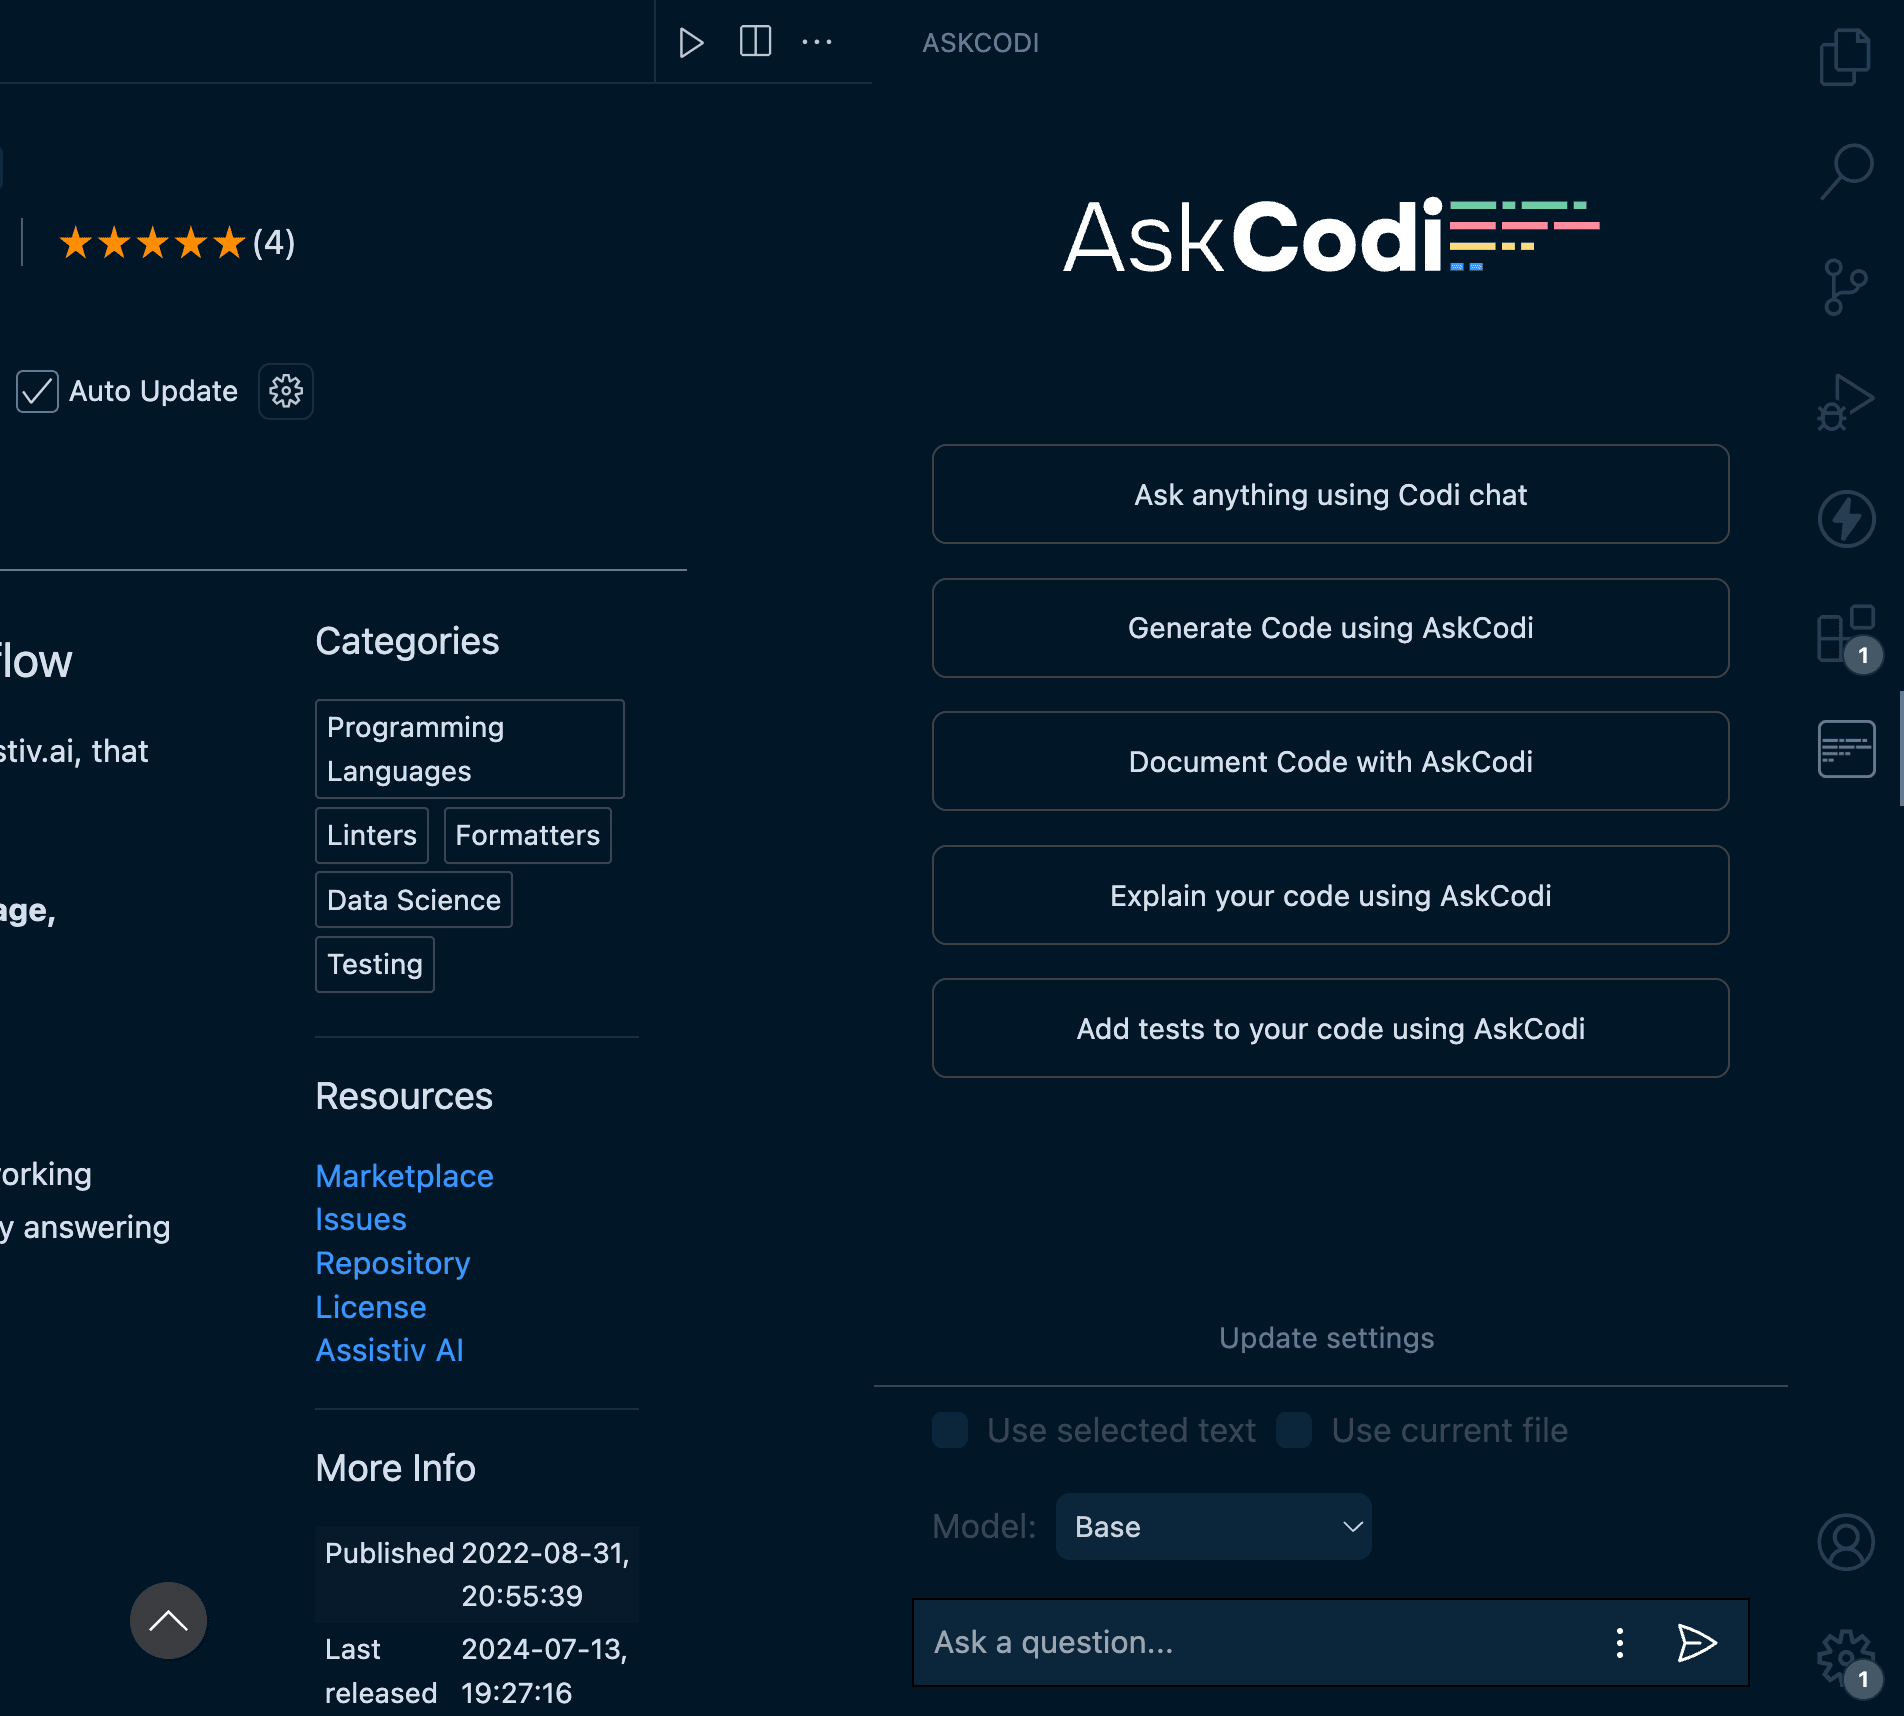Viewport: 1904px width, 1716px height.
Task: Enable the Use selected text checkbox
Action: pyautogui.click(x=950, y=1430)
